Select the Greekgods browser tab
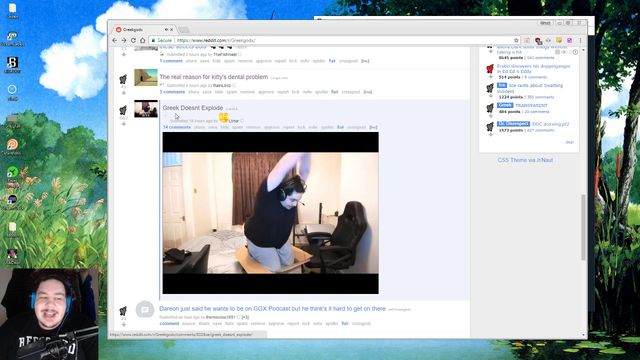 pyautogui.click(x=144, y=29)
